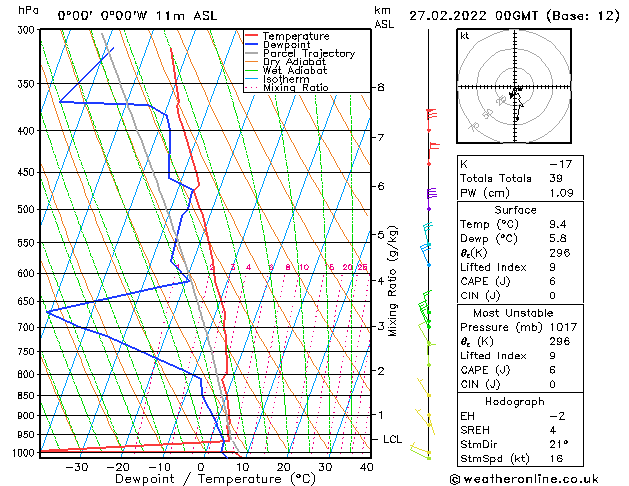
Task: Click the Surface Lifted Index value 9
Action: [552, 267]
